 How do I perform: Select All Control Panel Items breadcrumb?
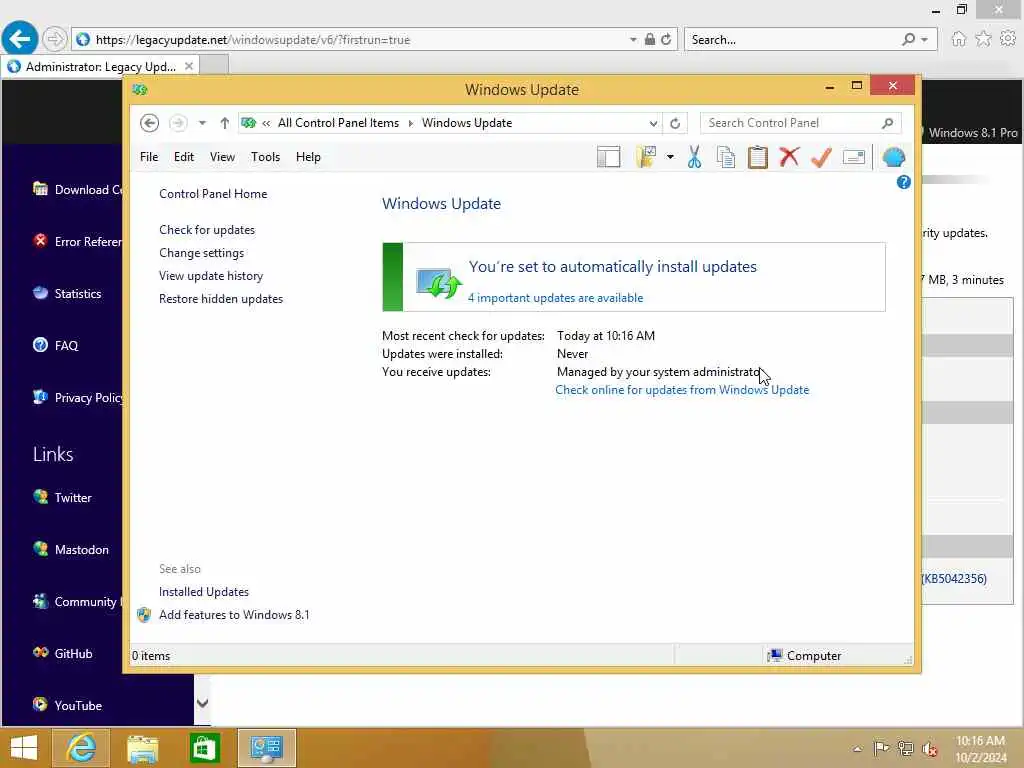[x=338, y=123]
